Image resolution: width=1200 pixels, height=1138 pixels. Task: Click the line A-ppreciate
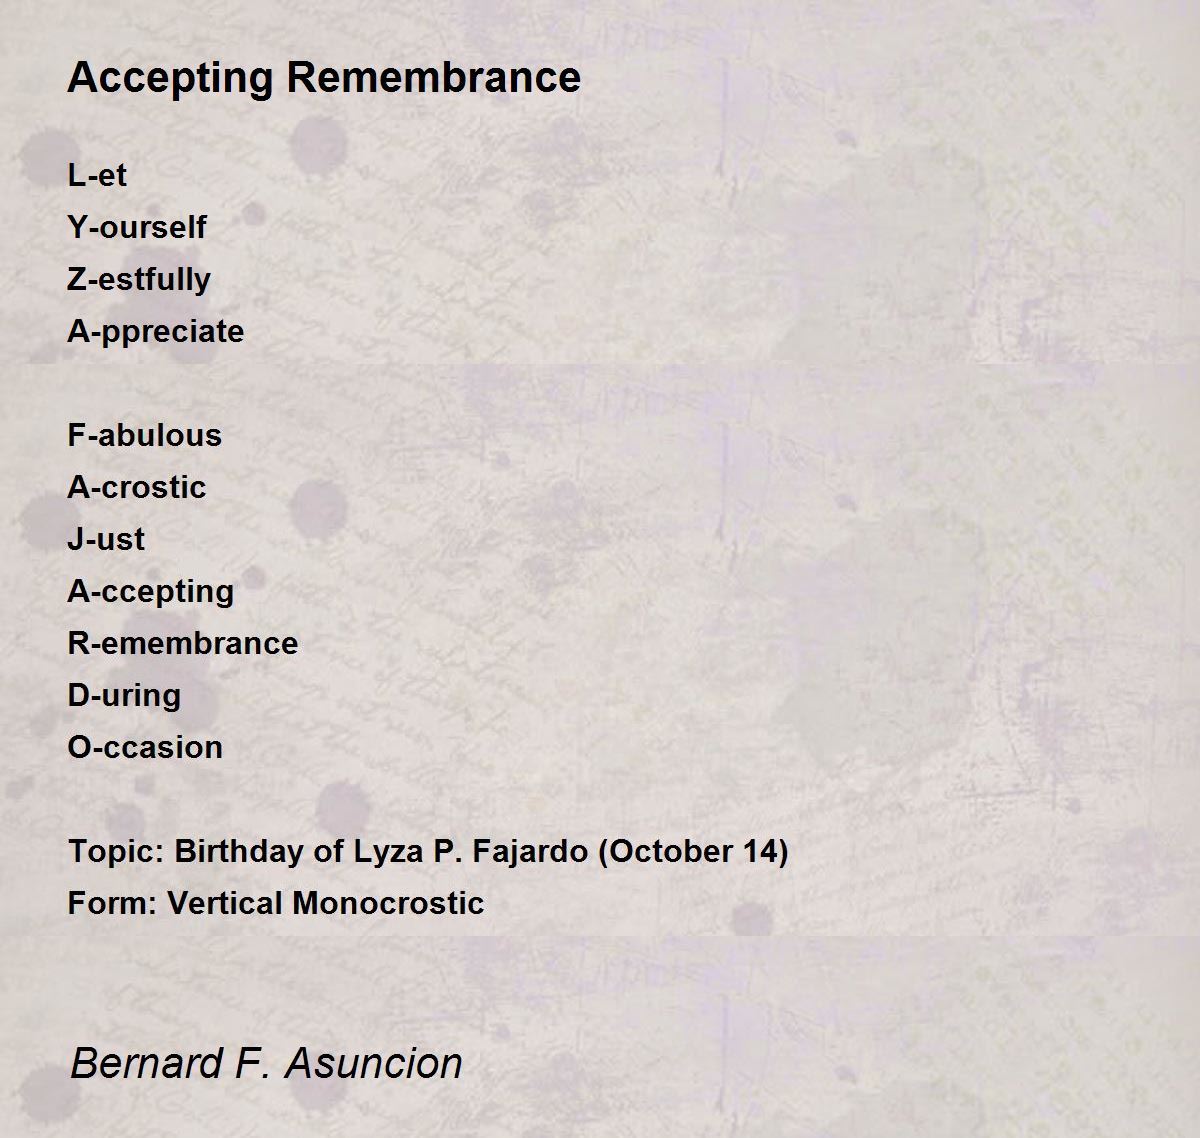(156, 332)
